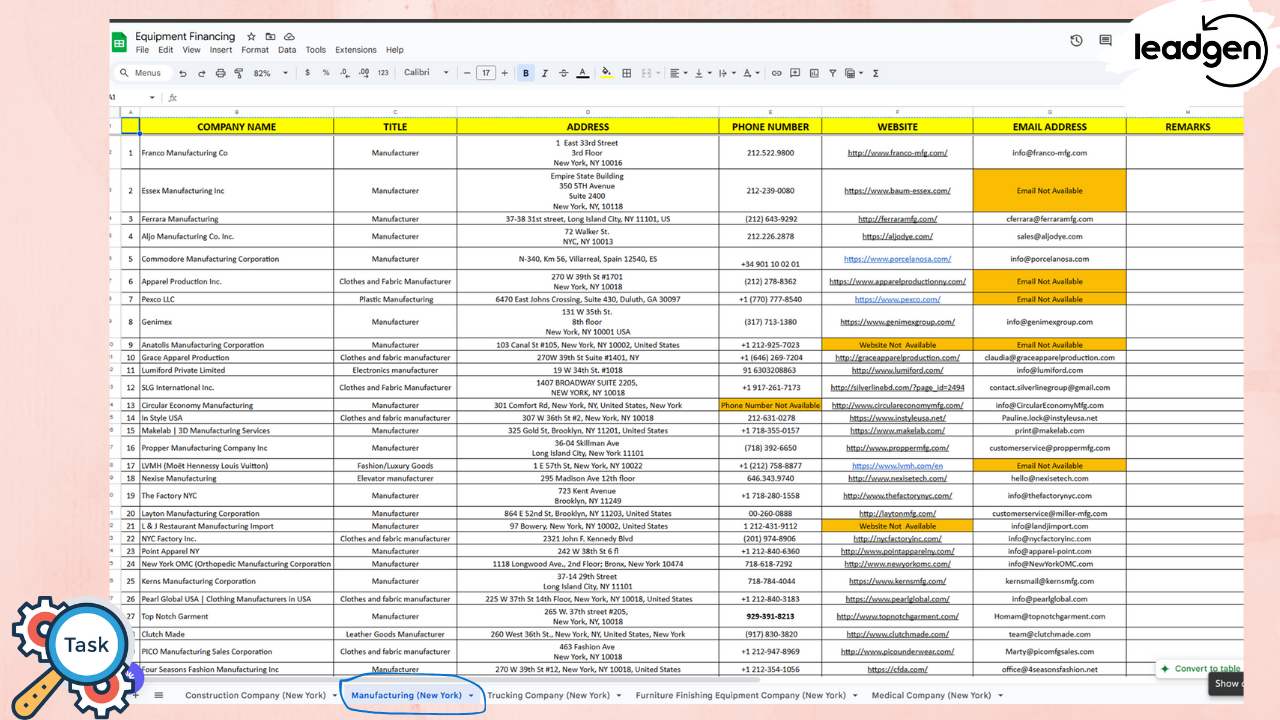The image size is (1280, 720).
Task: Open the franco-mfg.com website link
Action: 897,153
